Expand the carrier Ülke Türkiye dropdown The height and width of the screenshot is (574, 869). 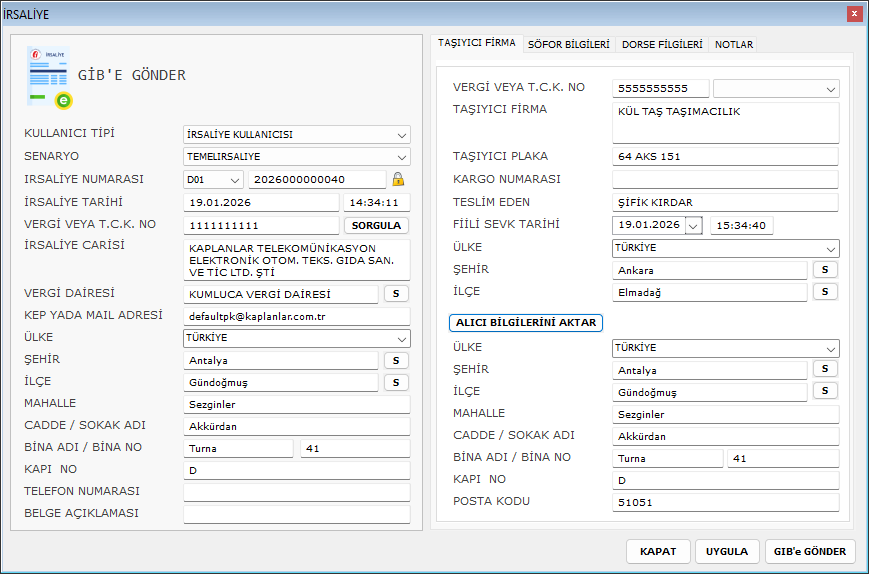click(x=830, y=249)
